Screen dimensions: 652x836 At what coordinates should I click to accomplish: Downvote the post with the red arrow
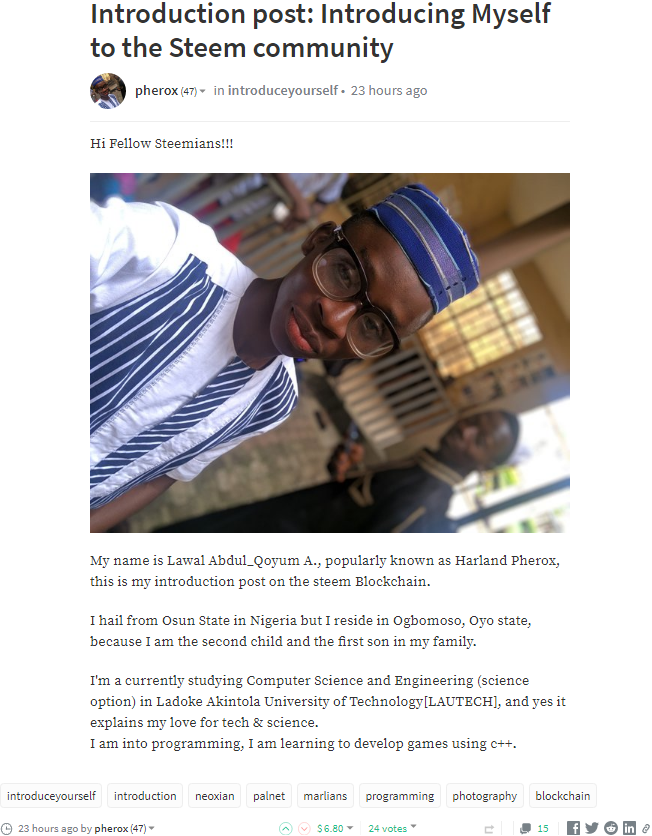(304, 829)
